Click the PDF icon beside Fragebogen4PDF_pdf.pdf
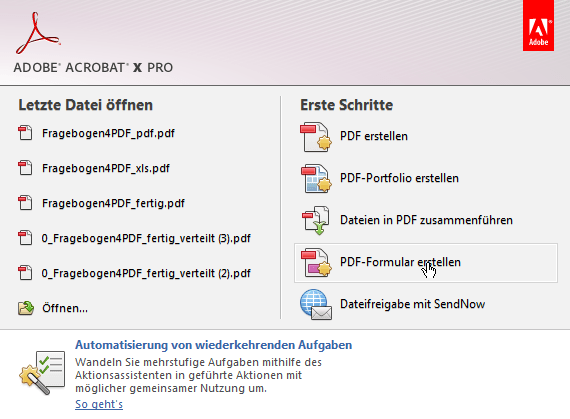This screenshot has height=419, width=570. click(x=25, y=133)
